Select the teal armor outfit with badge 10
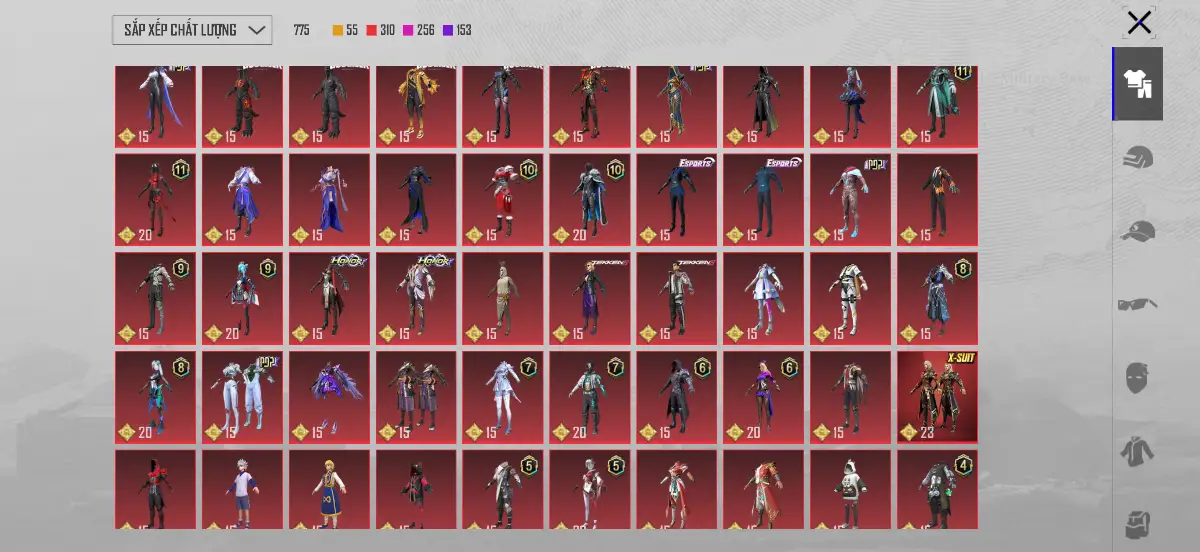 click(x=589, y=199)
